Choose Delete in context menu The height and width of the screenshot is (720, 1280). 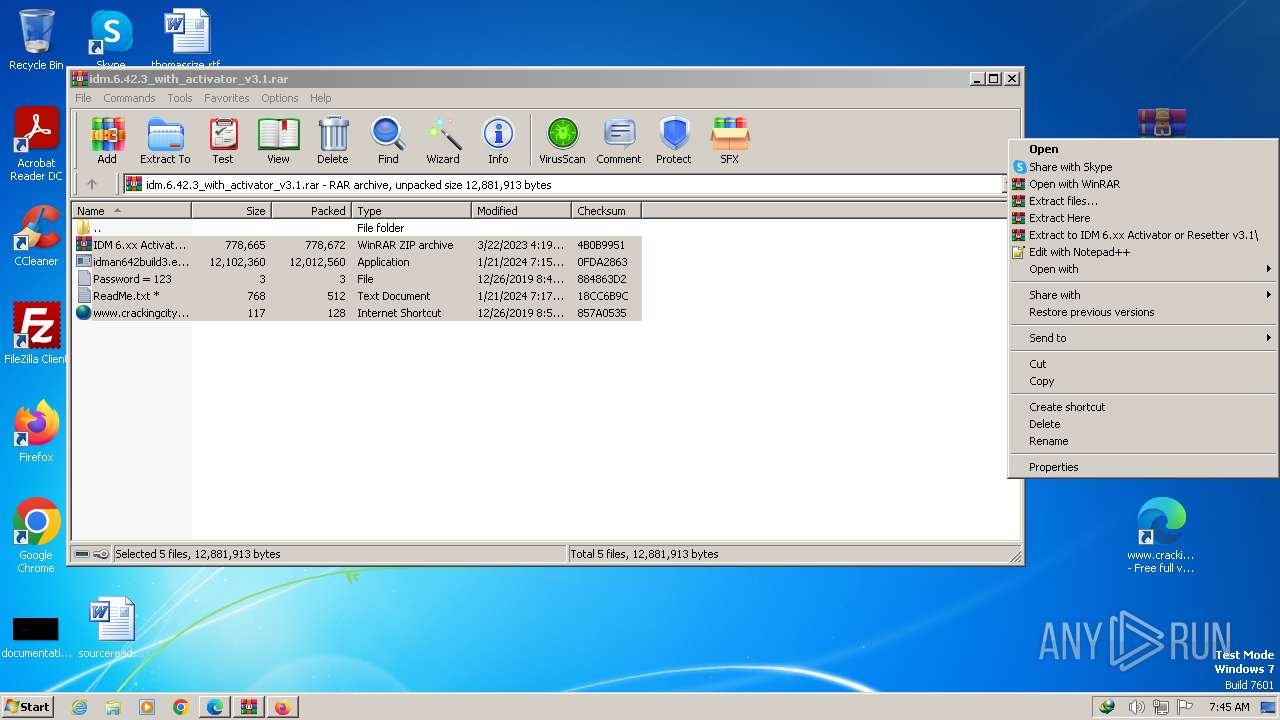pos(1143,424)
